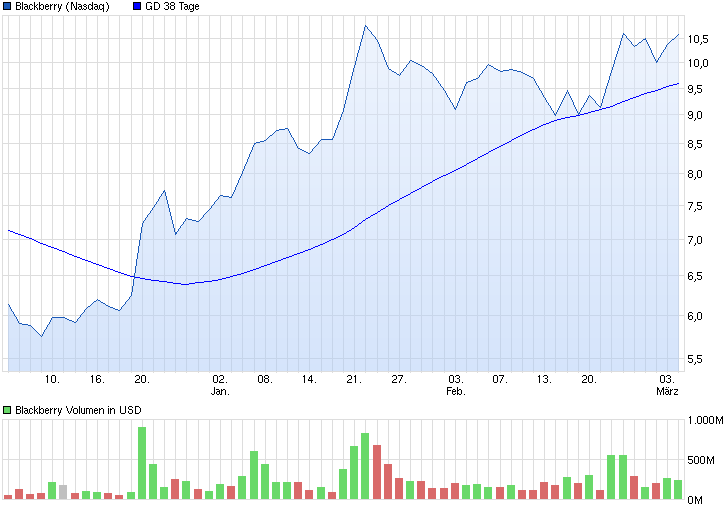This screenshot has width=726, height=508.
Task: Click the 'Blackberry Volumen in USD' legend text
Action: [x=78, y=410]
